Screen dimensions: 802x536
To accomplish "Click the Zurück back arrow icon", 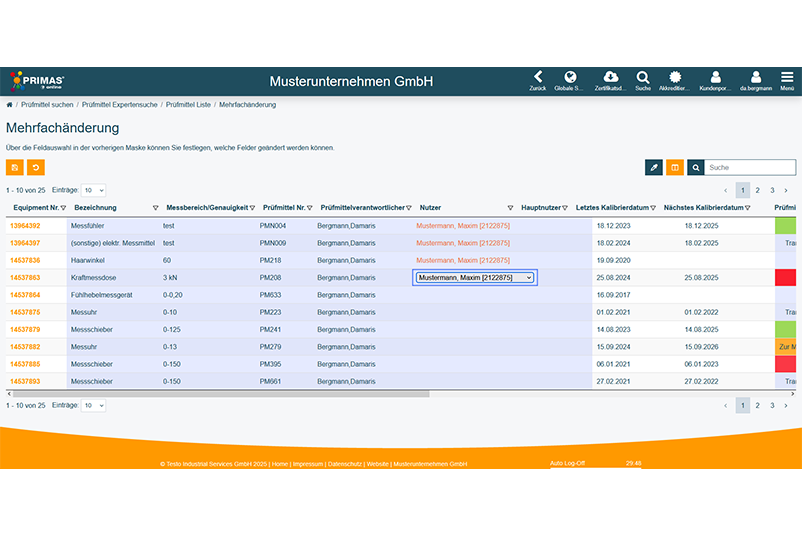I will [538, 77].
